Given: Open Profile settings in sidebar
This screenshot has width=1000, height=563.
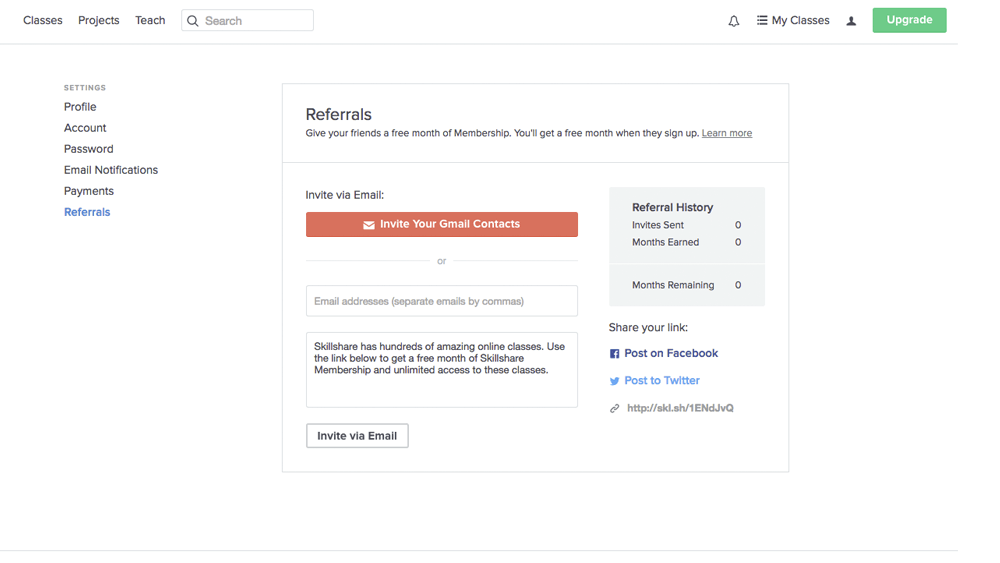Looking at the screenshot, I should tap(80, 107).
